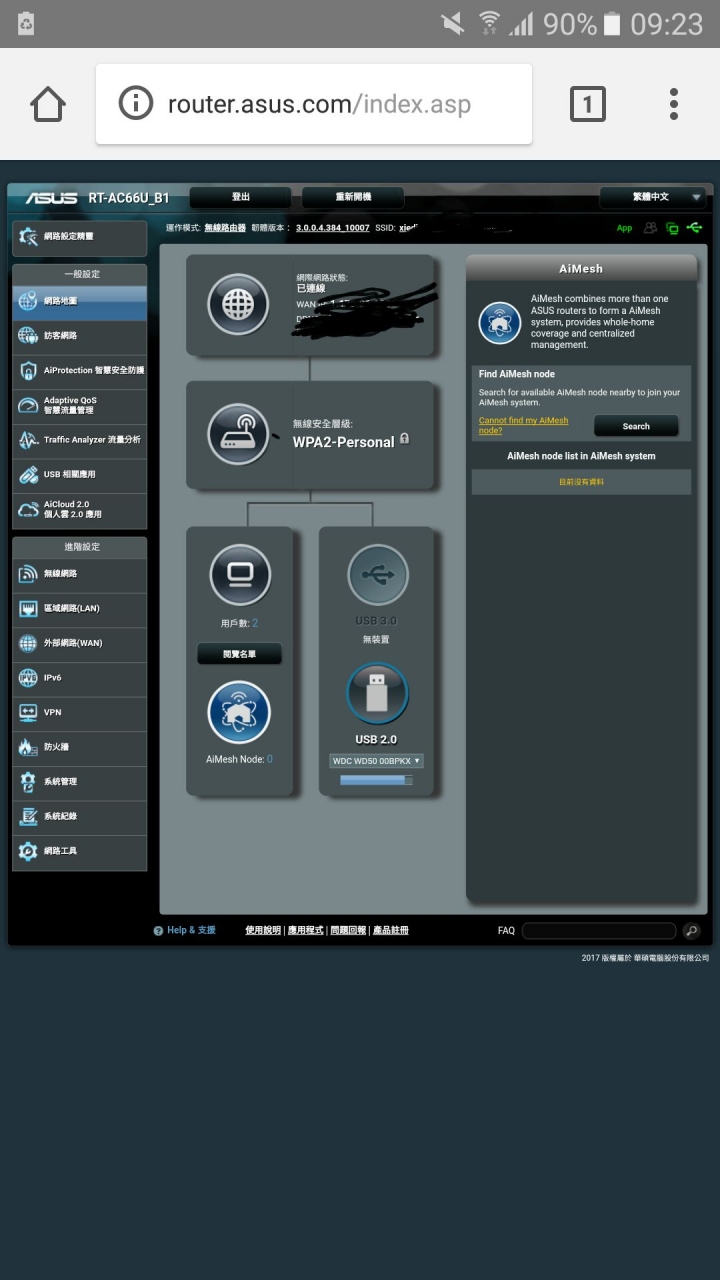Click the App link in status bar
Viewport: 720px width, 1280px height.
tap(624, 228)
